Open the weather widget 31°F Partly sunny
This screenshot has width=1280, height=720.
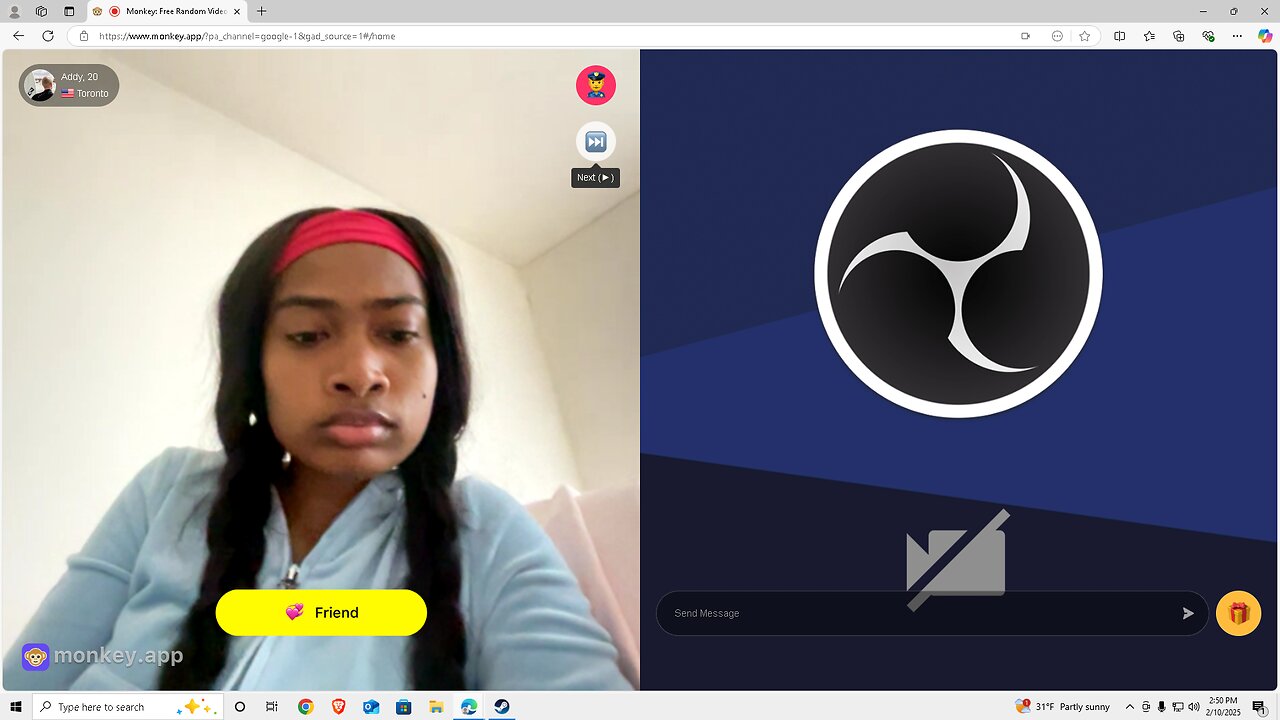point(1062,707)
